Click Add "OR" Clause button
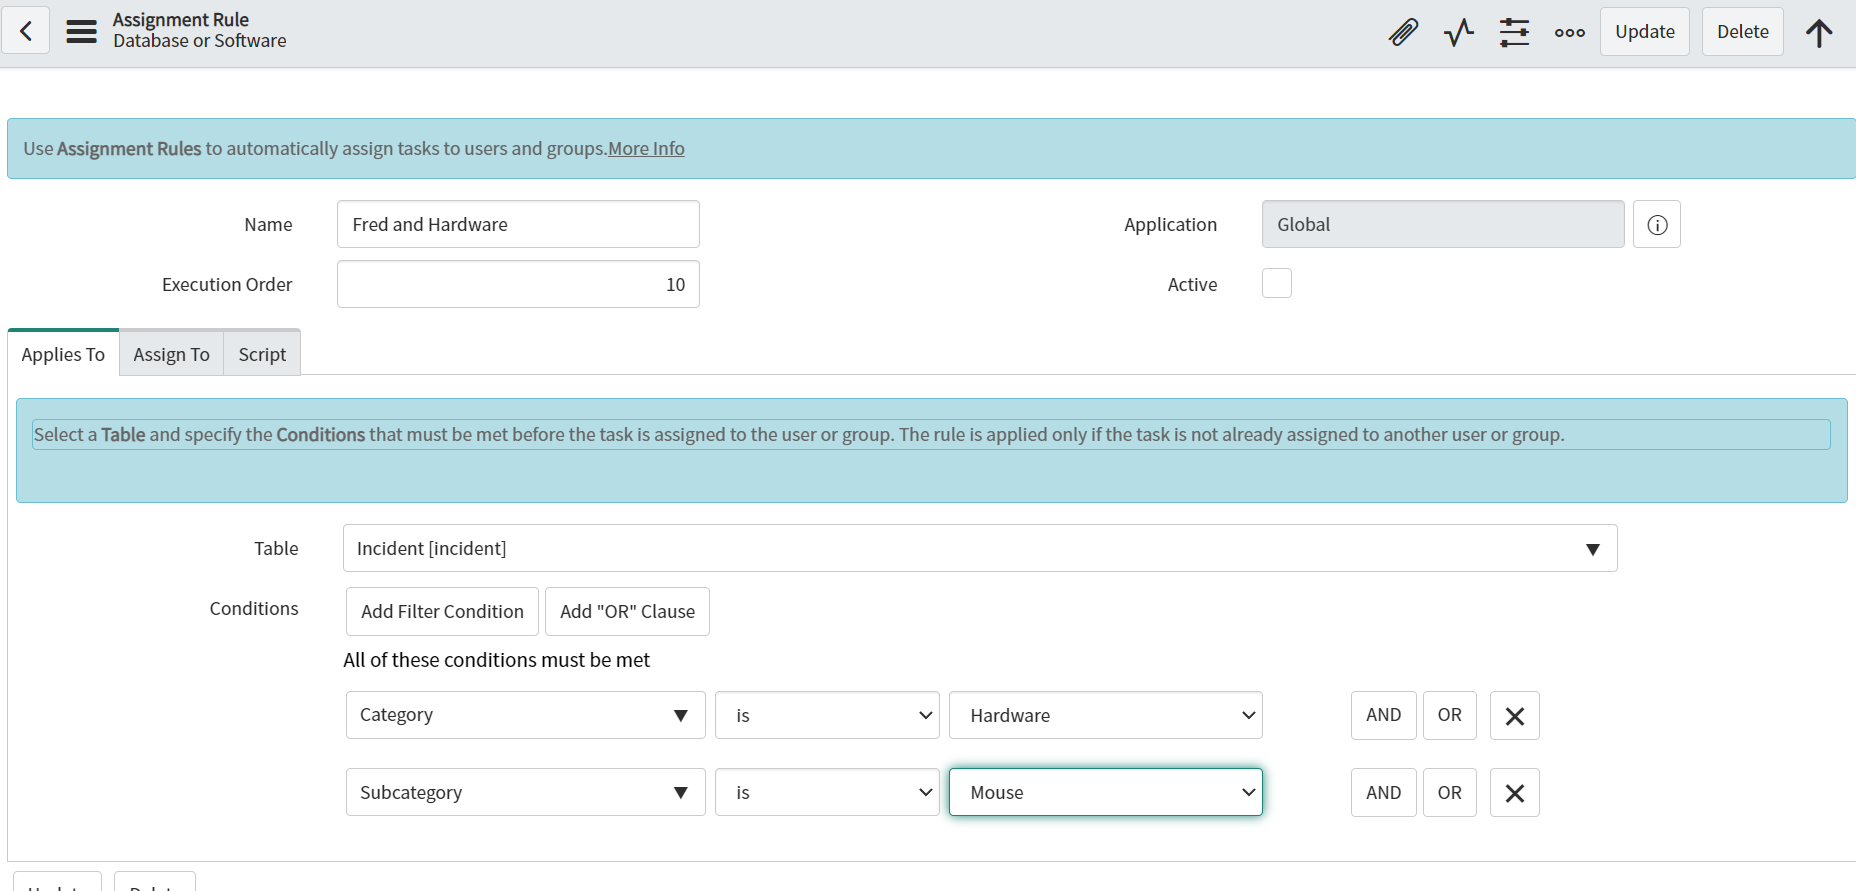 (x=627, y=611)
